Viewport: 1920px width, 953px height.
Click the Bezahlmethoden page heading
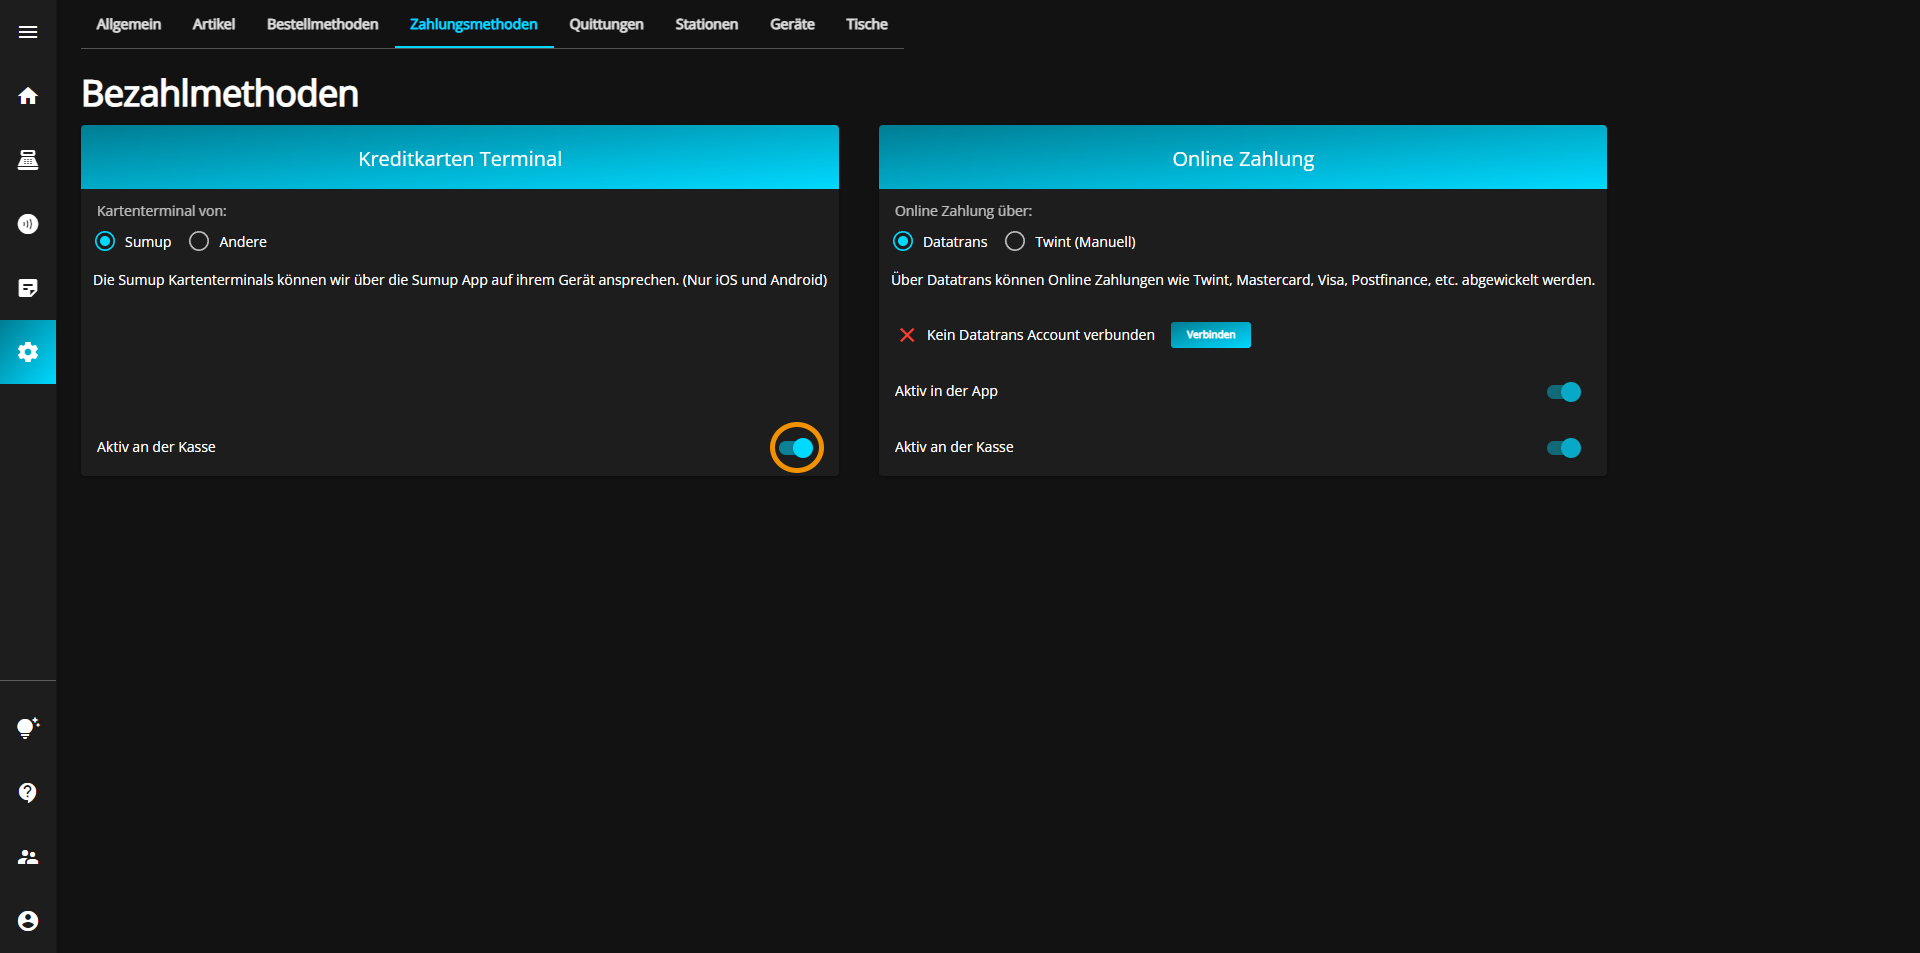[220, 93]
